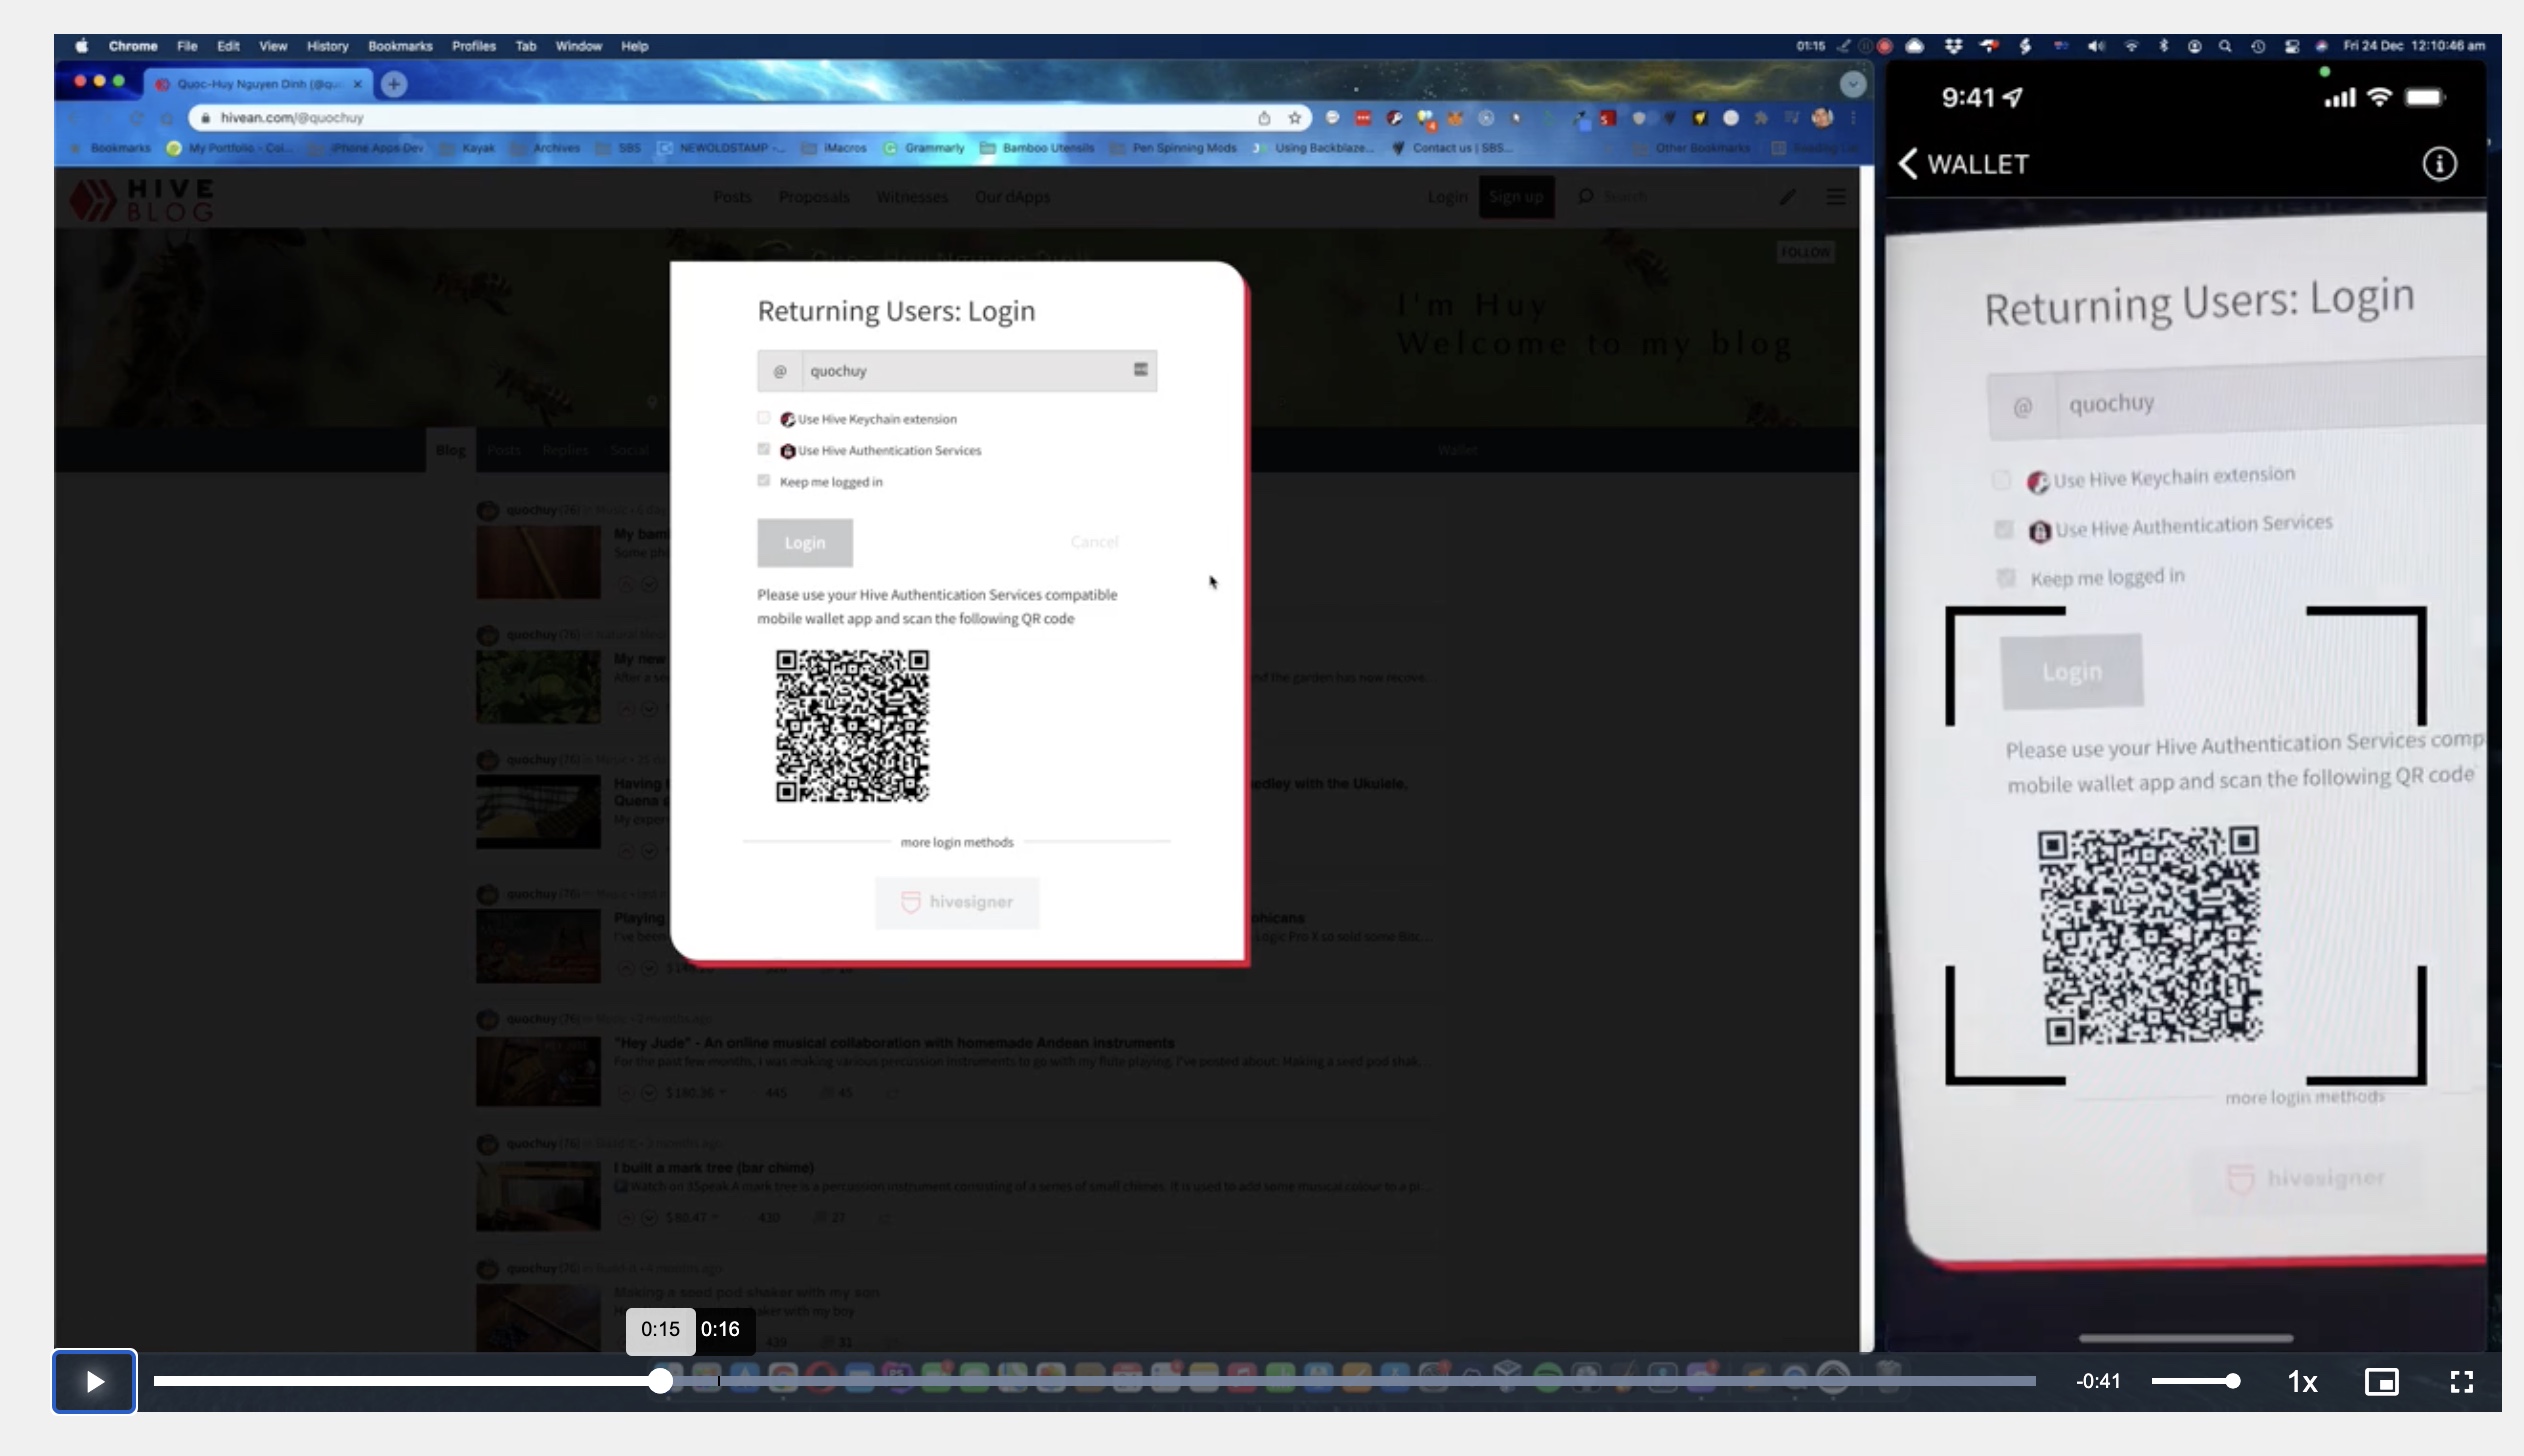
Task: Open the Pen Spinning Mods bookmarks folder
Action: point(1173,148)
